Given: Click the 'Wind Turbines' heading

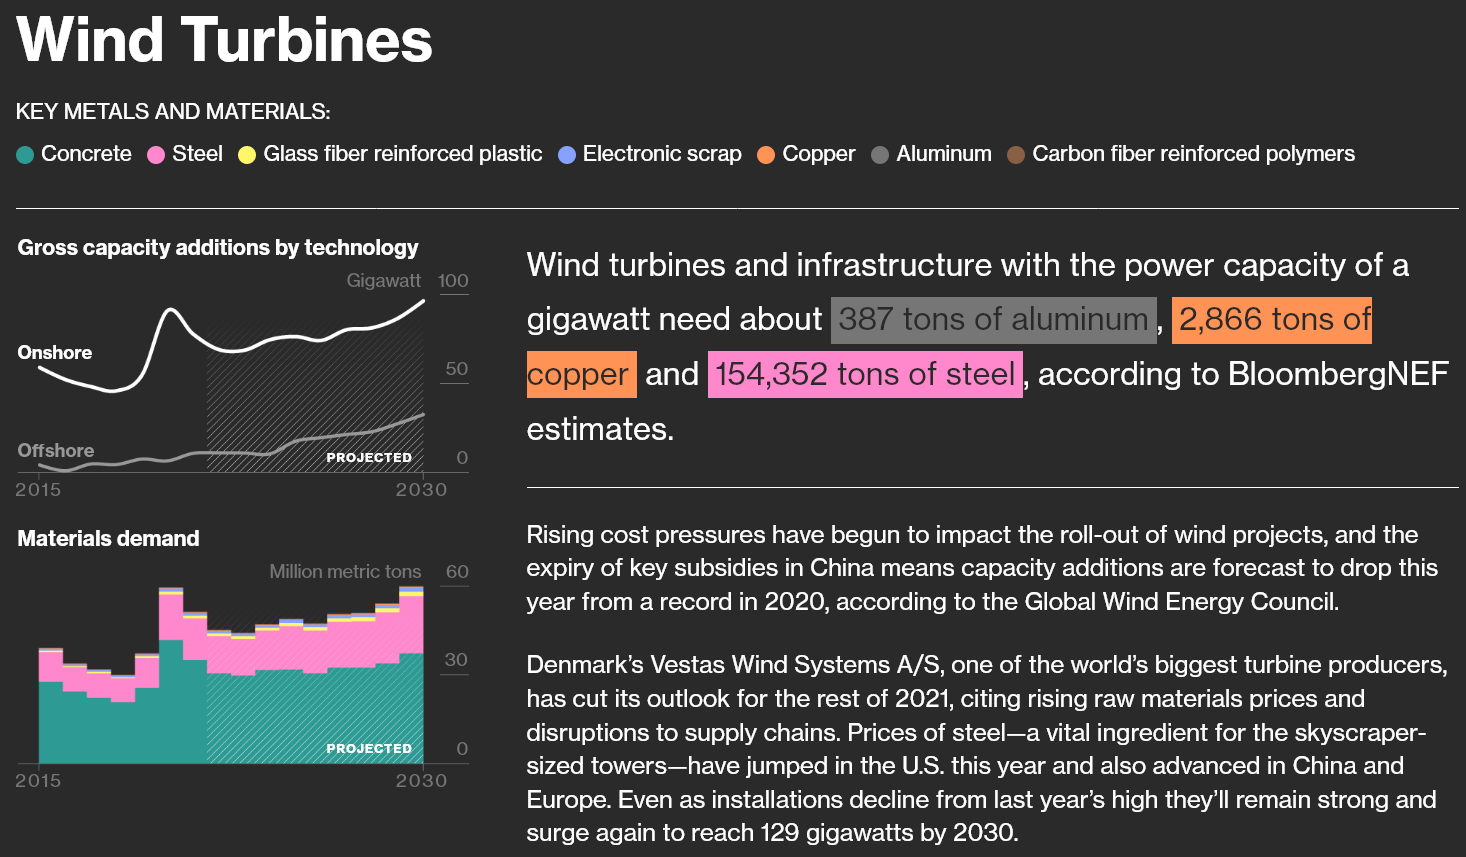Looking at the screenshot, I should click(225, 40).
